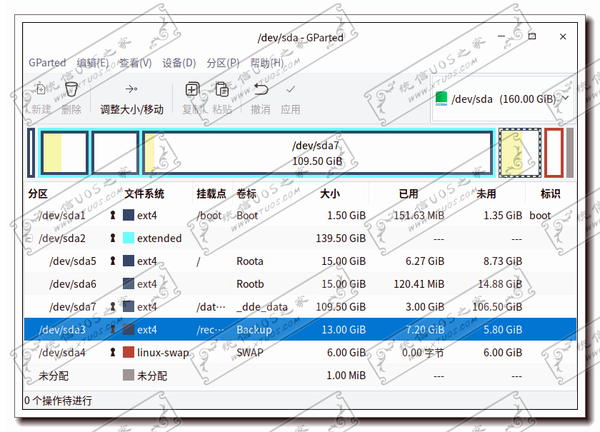Click the Apply checkmark icon
Viewport: 600px width, 432px height.
[x=291, y=90]
